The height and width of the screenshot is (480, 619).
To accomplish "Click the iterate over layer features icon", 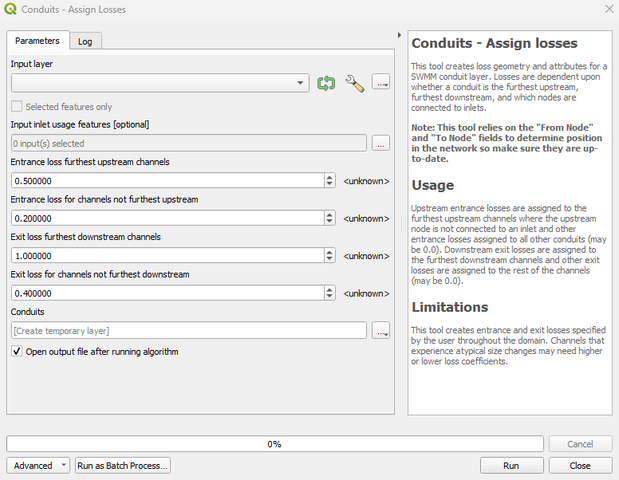I will click(326, 83).
